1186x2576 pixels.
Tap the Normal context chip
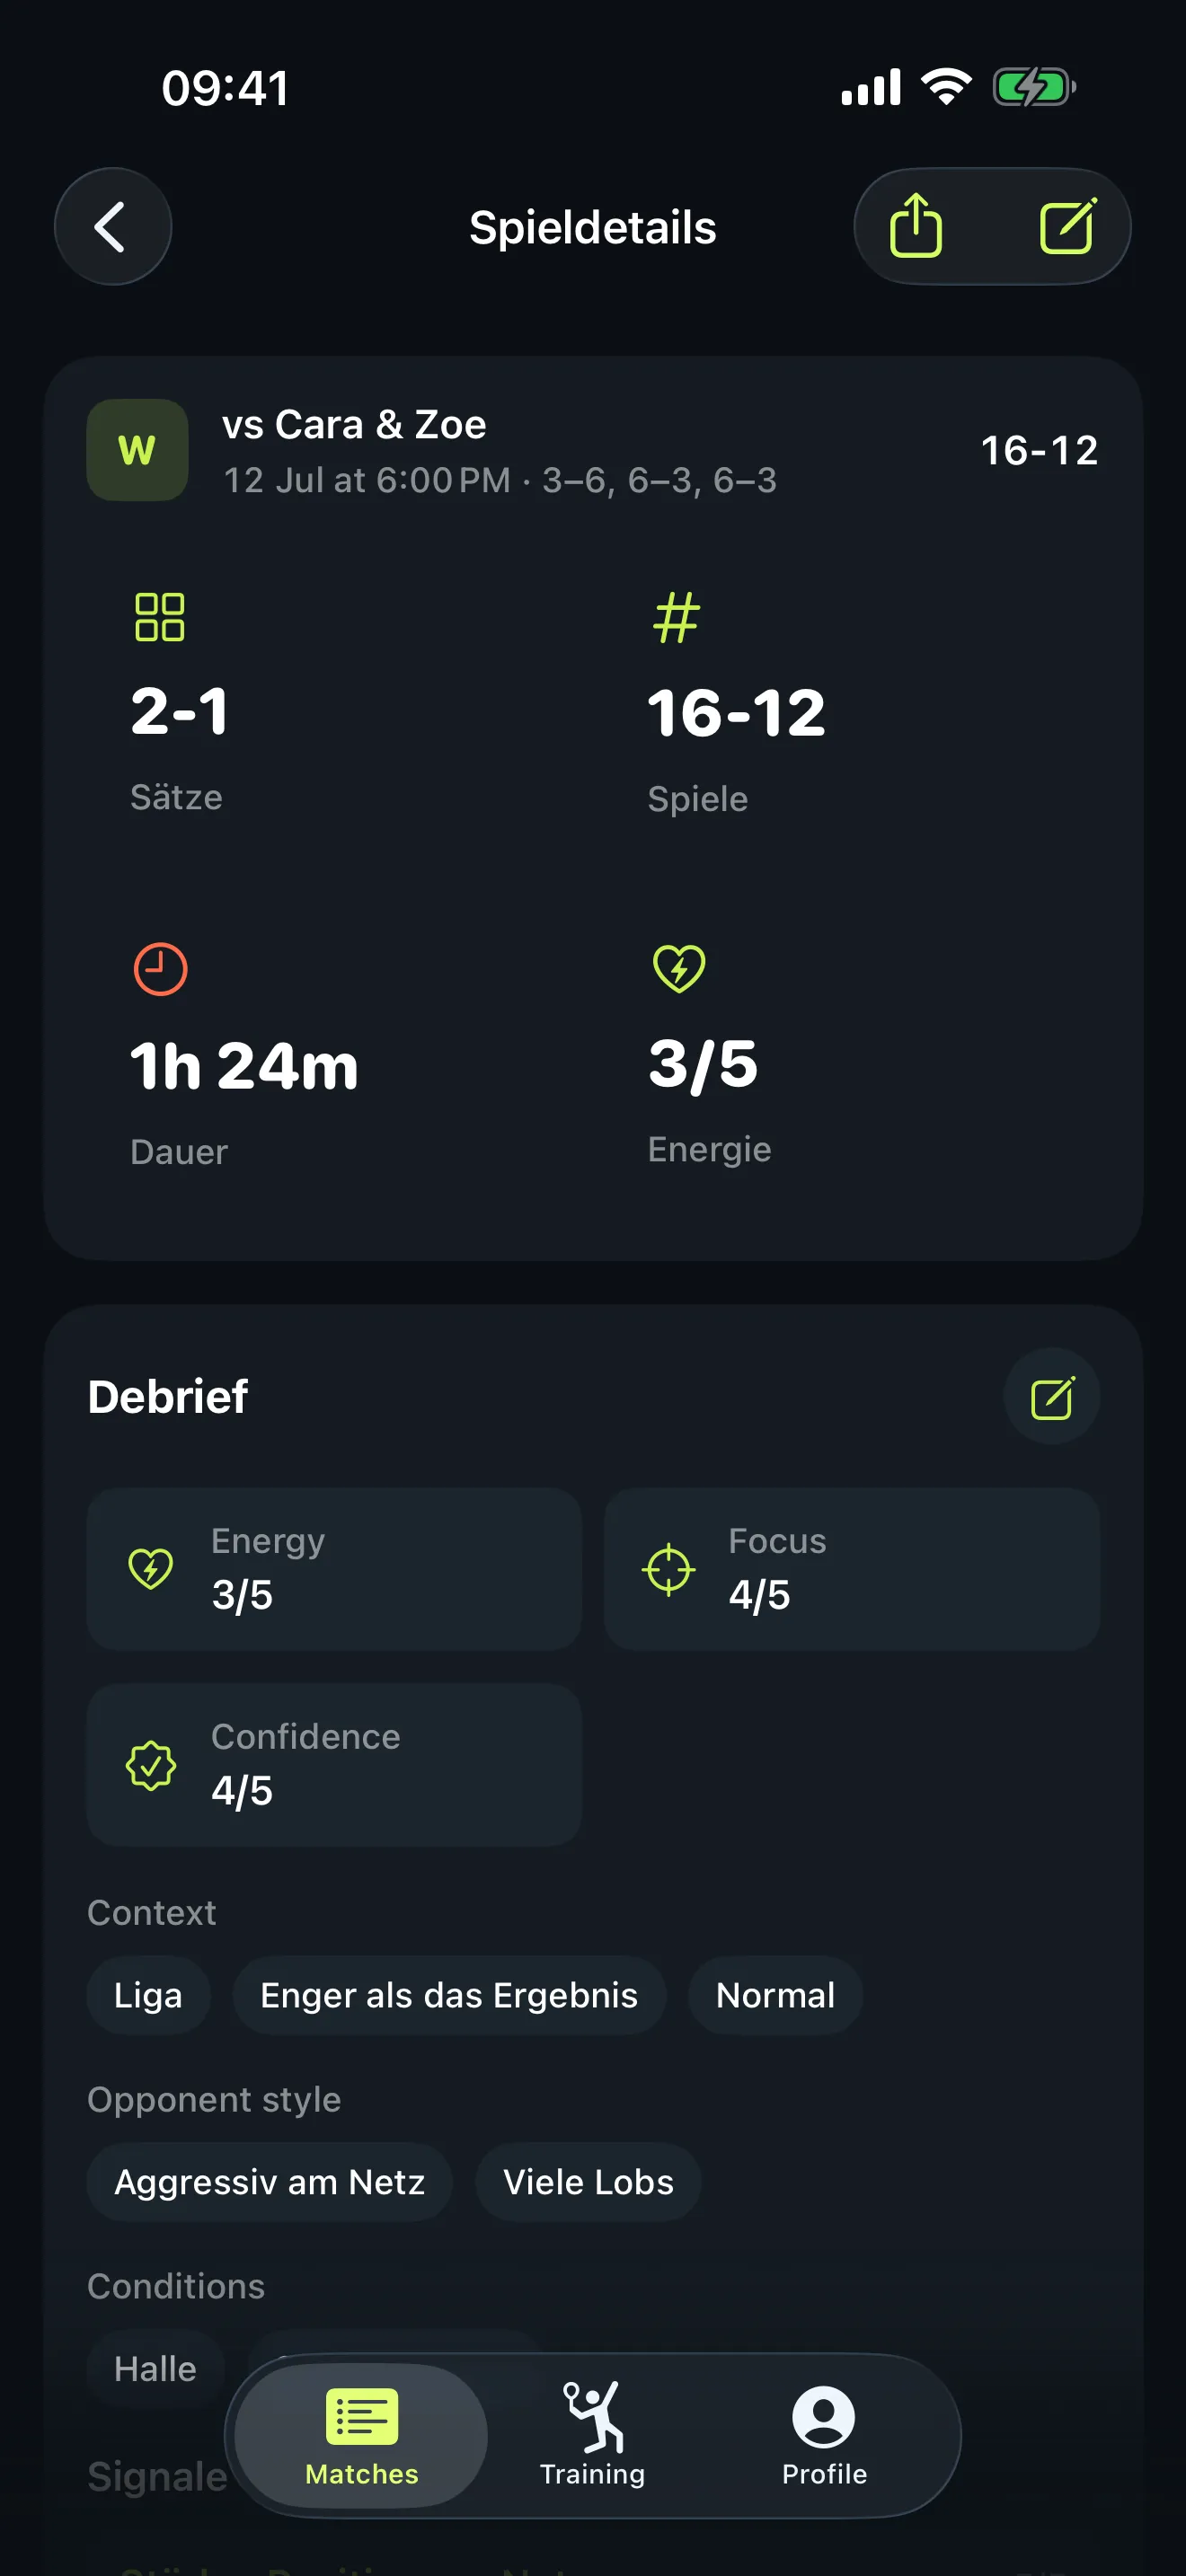[x=775, y=1996]
